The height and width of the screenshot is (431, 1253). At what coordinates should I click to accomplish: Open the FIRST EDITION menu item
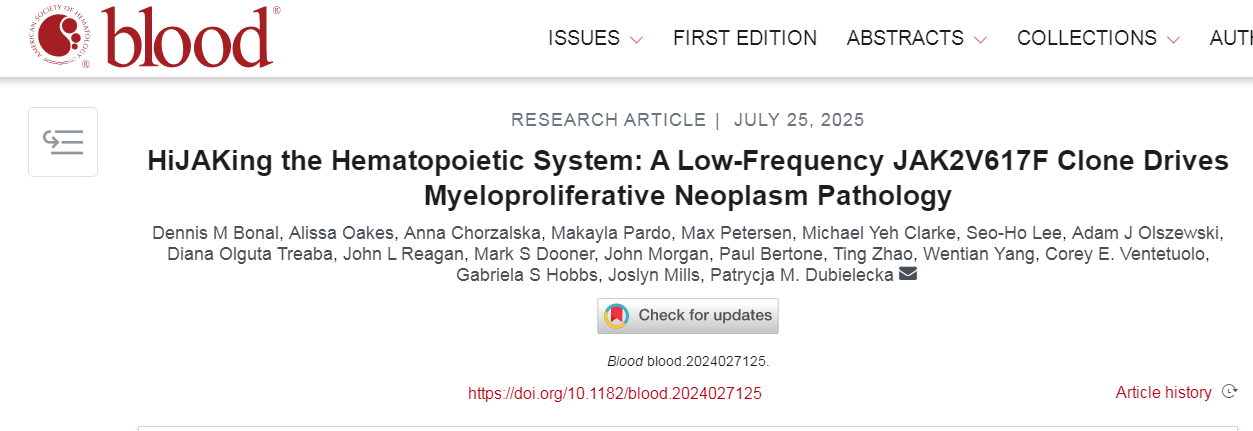coord(745,38)
